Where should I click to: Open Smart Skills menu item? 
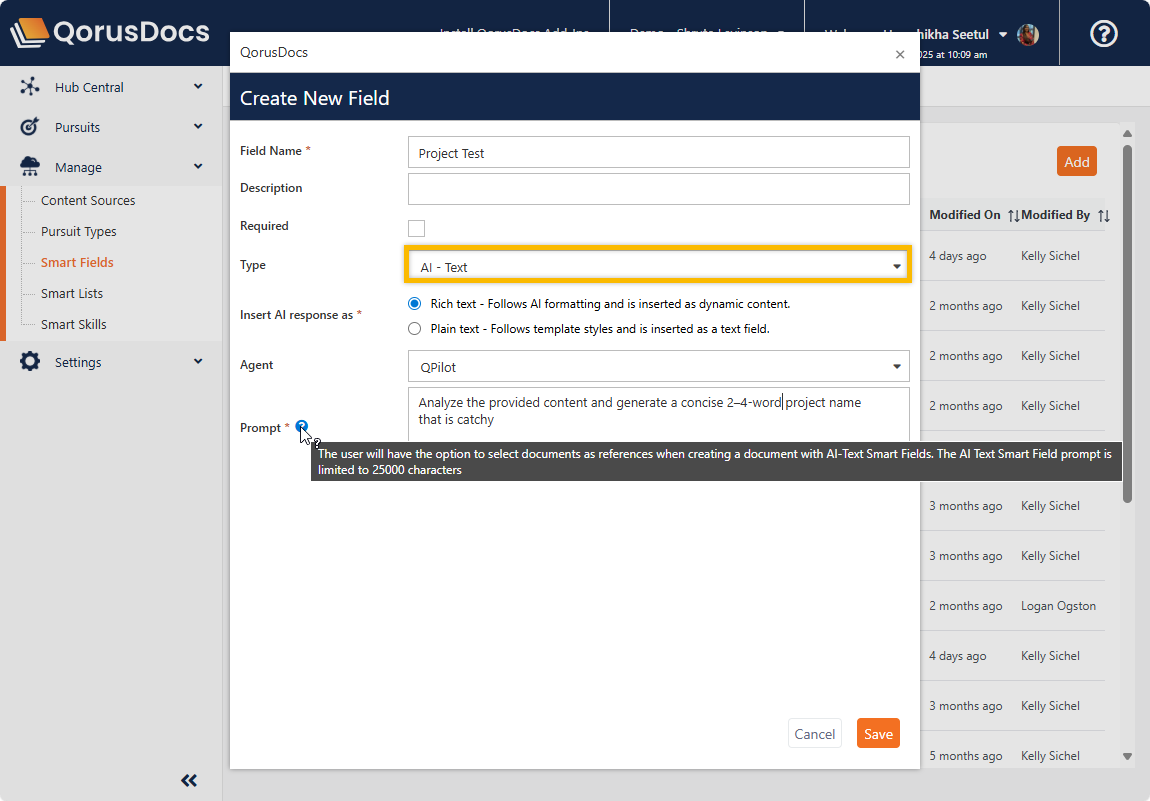click(73, 324)
